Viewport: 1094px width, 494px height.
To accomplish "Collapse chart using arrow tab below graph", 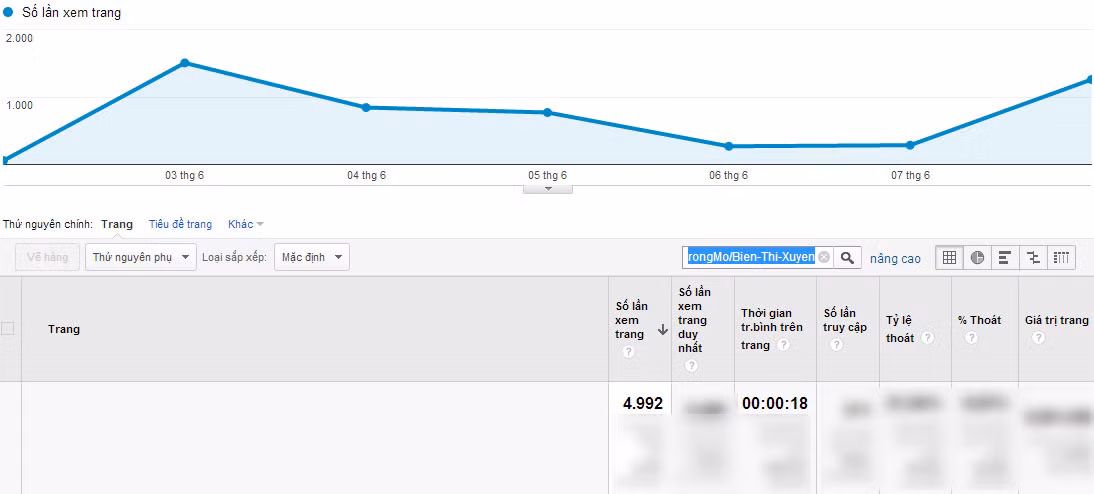I will [x=548, y=188].
